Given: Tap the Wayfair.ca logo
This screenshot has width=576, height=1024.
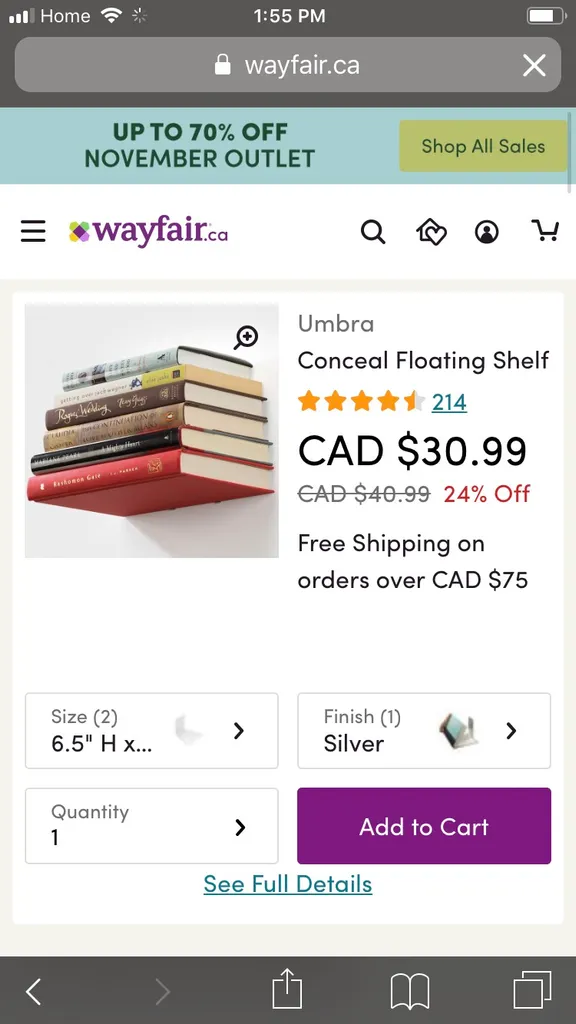Looking at the screenshot, I should (x=148, y=231).
